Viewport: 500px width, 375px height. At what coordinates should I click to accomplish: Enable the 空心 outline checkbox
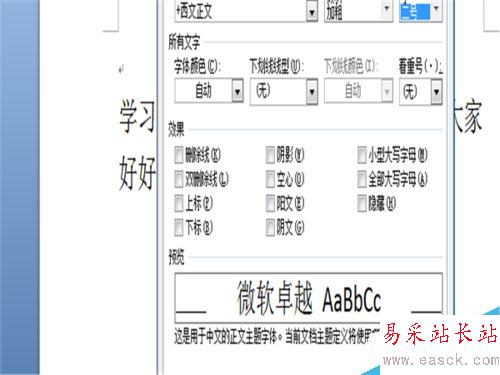tap(270, 179)
